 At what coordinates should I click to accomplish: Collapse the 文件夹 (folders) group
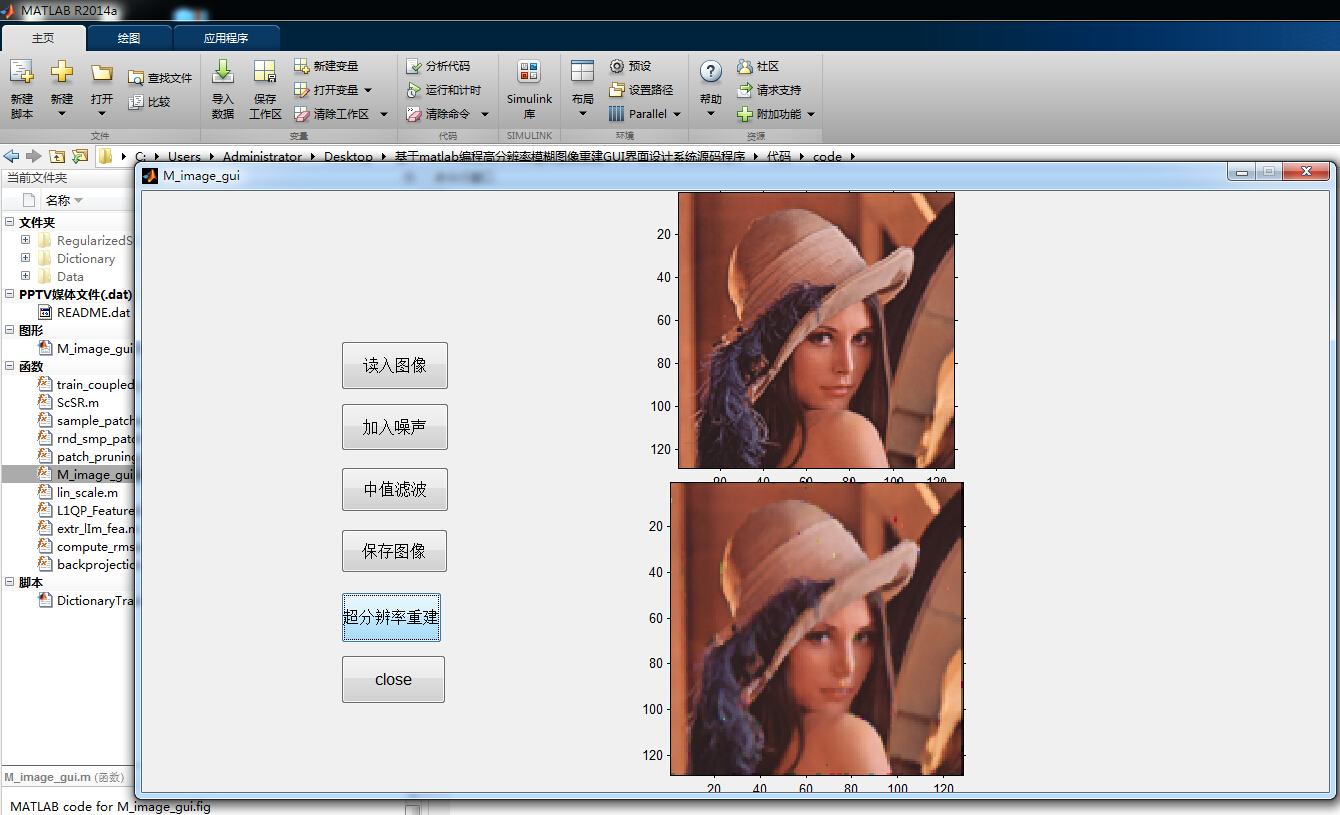point(9,222)
